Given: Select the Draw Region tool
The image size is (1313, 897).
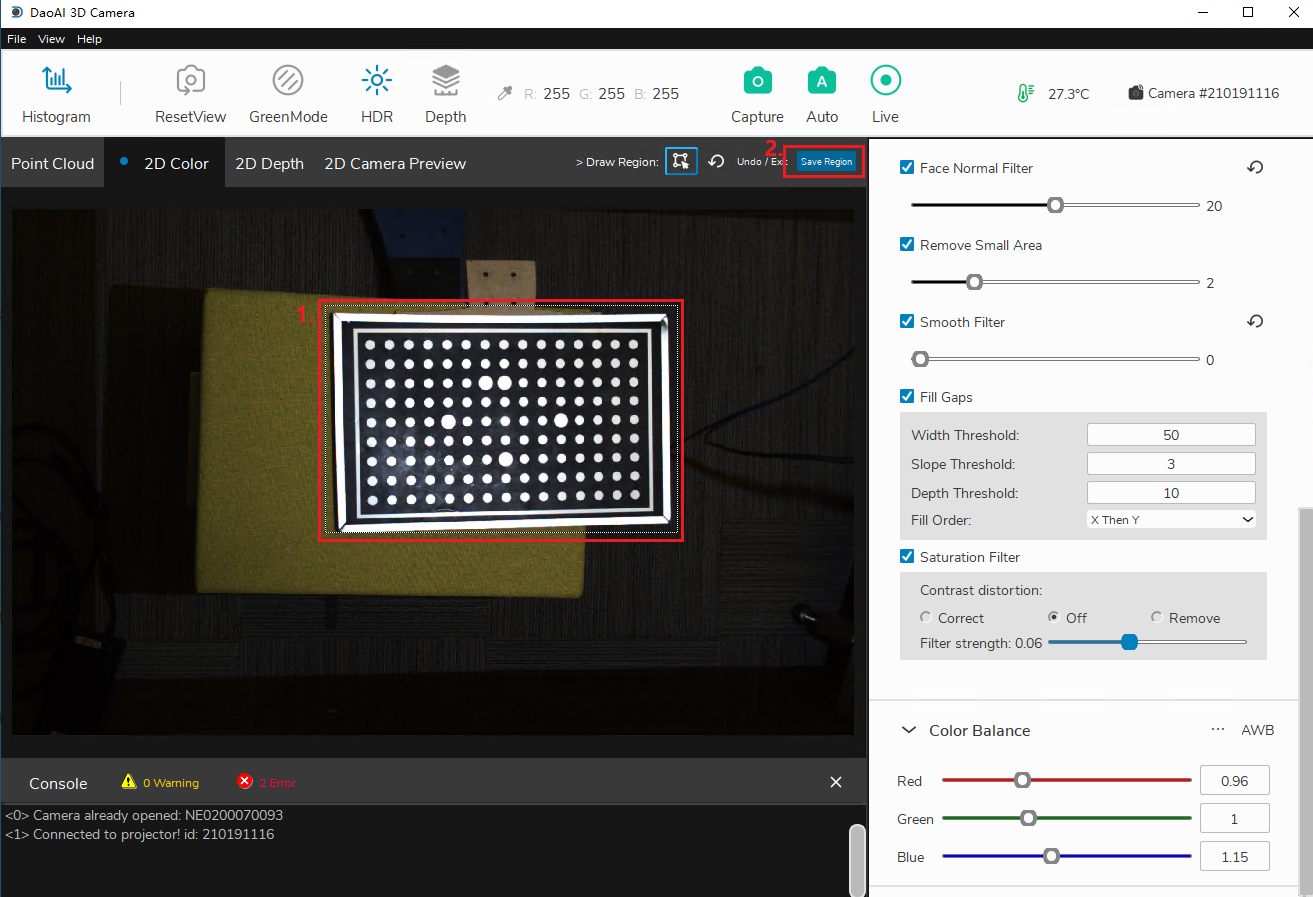Looking at the screenshot, I should pos(681,161).
